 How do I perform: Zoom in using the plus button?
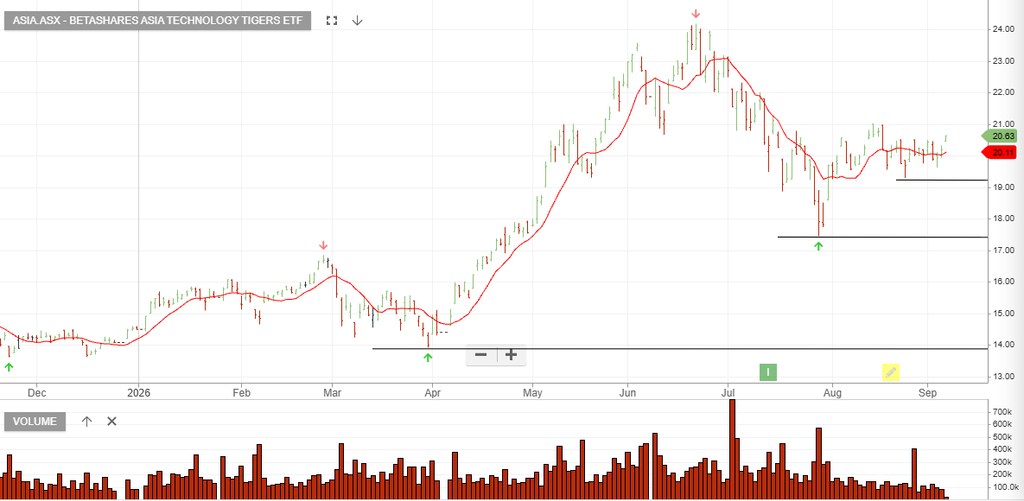pyautogui.click(x=511, y=355)
